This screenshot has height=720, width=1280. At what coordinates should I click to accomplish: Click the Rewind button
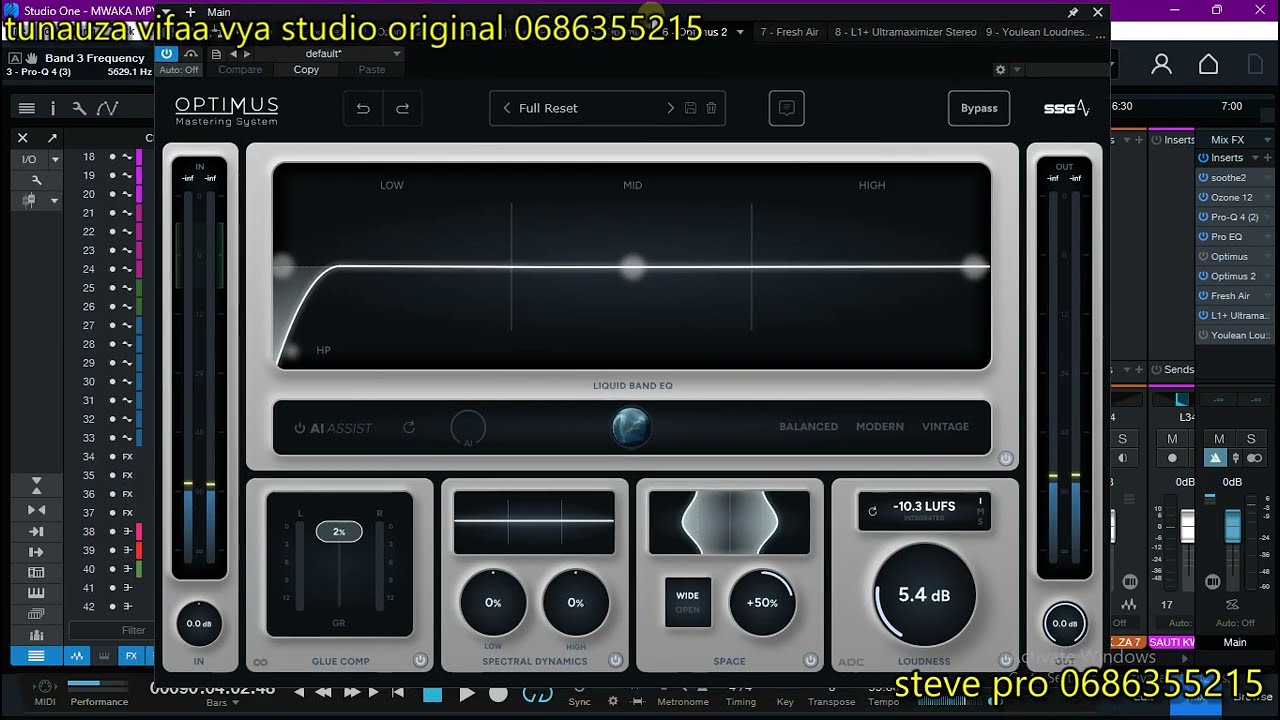tap(323, 692)
